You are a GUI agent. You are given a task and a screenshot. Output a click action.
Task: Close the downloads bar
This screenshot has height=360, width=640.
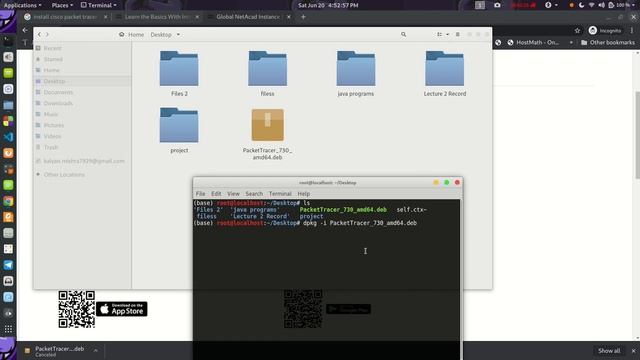click(633, 351)
